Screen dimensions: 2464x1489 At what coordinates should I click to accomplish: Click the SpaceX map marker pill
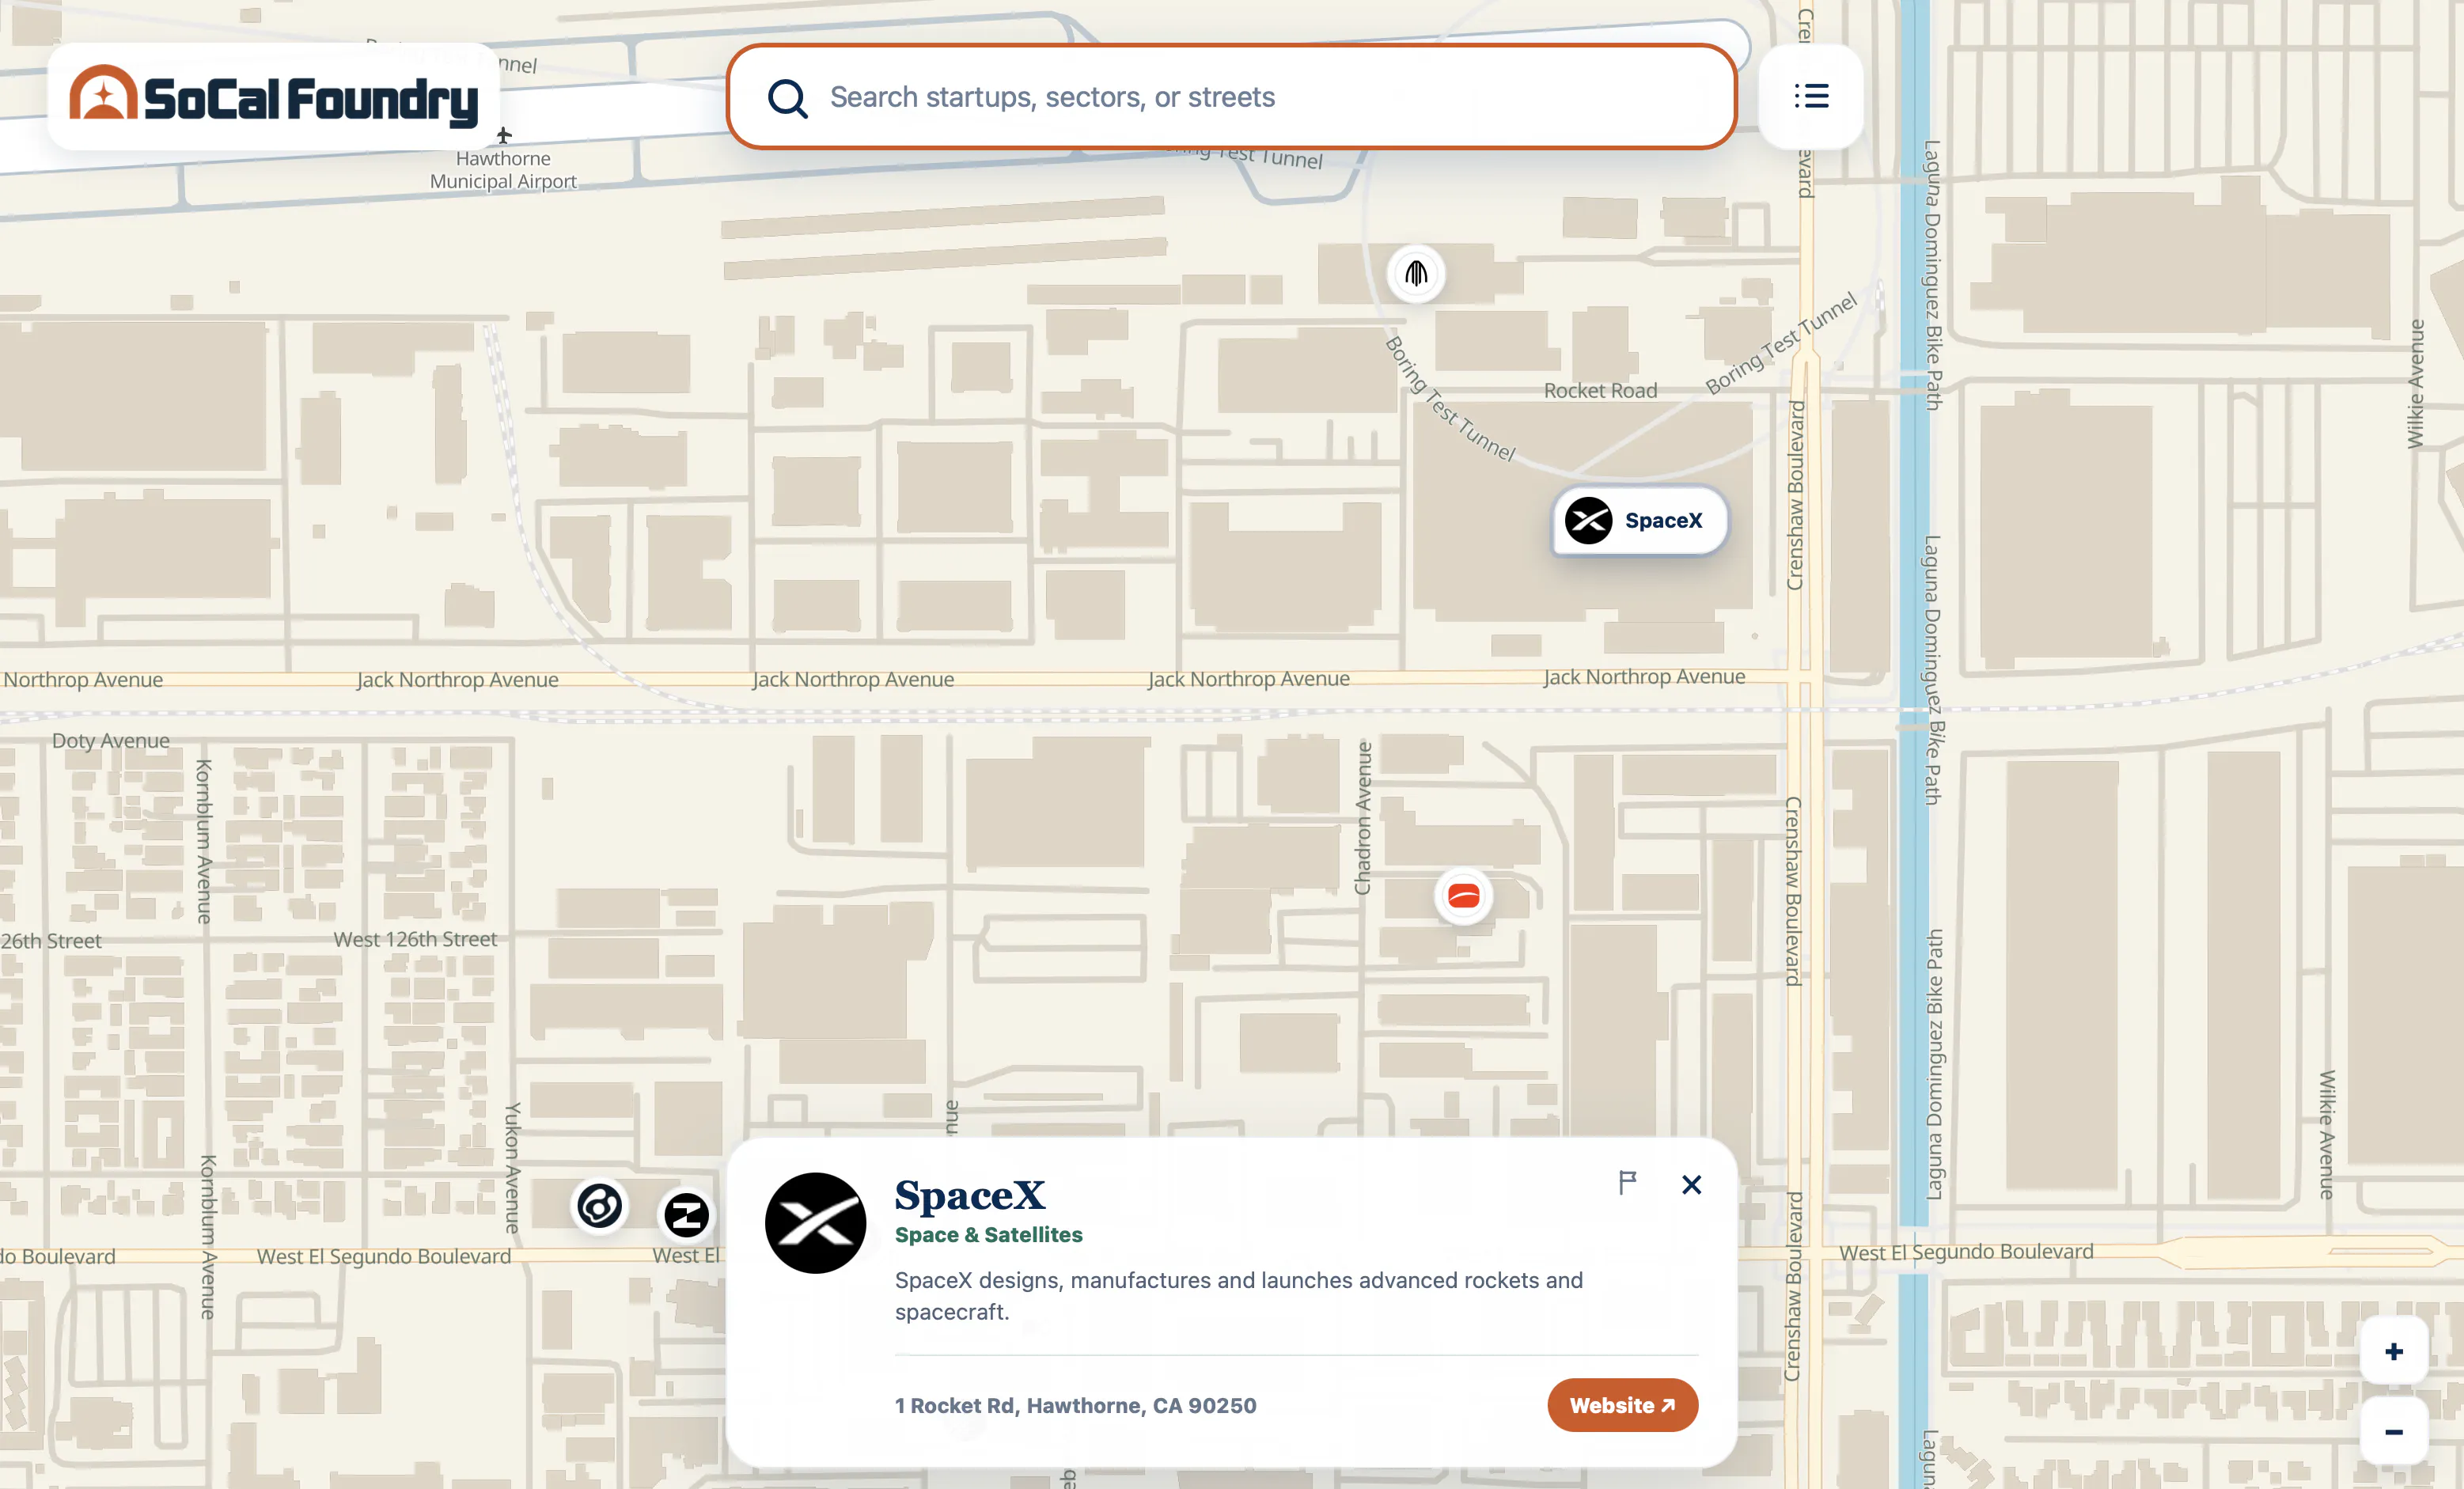1639,520
